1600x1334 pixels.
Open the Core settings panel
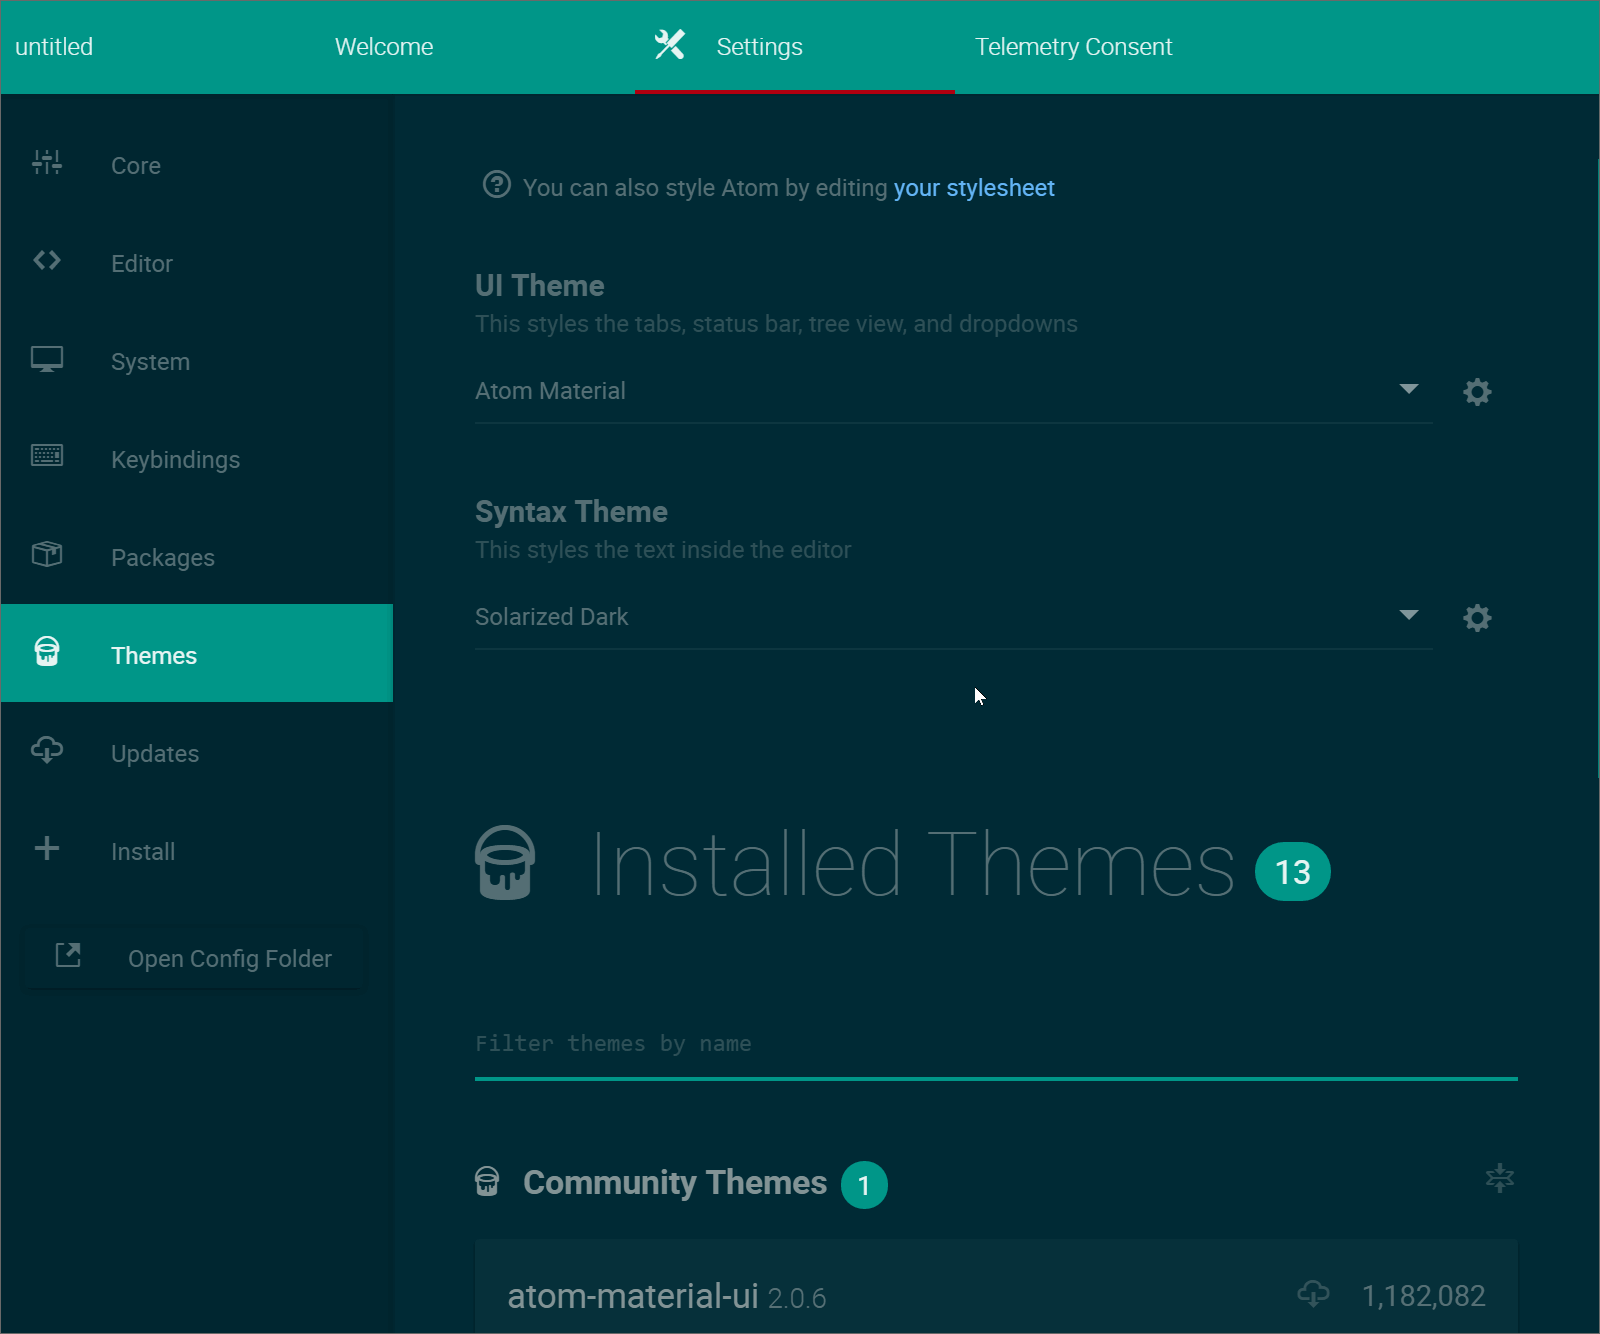[197, 165]
